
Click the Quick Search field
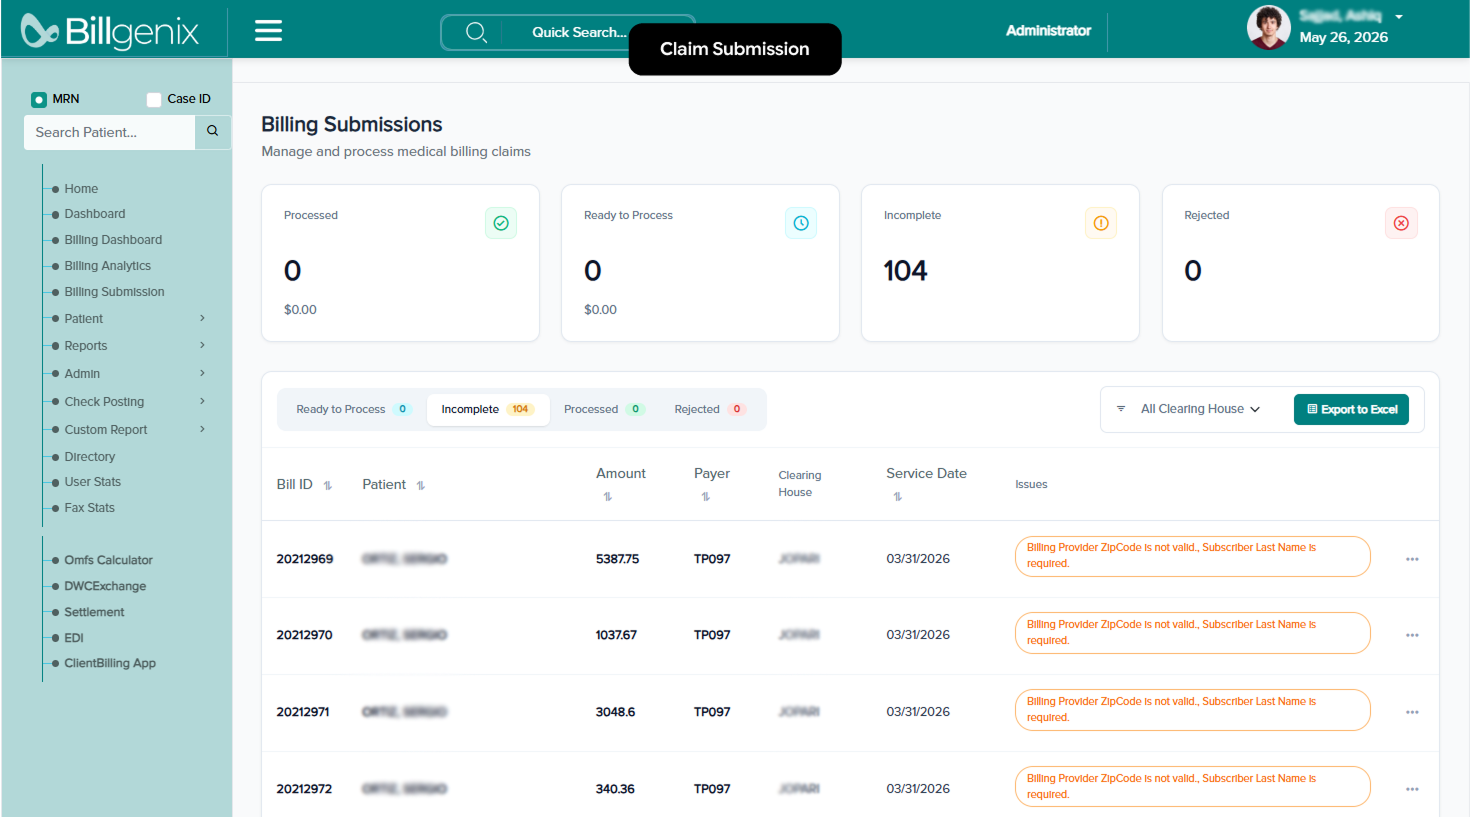567,32
